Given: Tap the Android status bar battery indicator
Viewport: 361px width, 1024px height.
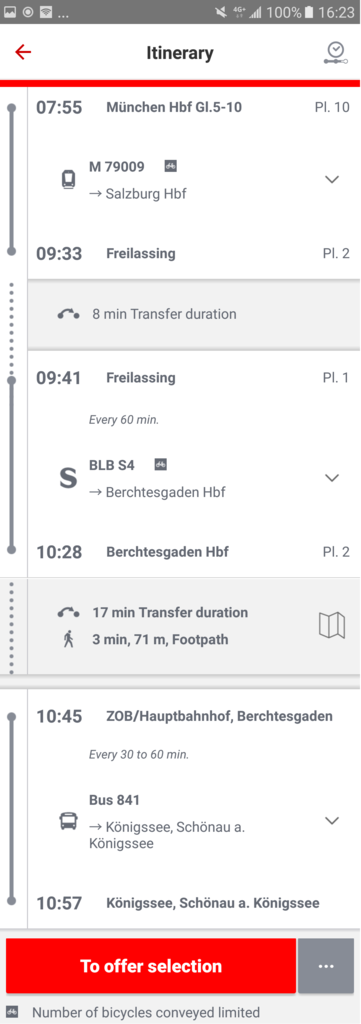Looking at the screenshot, I should [x=310, y=12].
